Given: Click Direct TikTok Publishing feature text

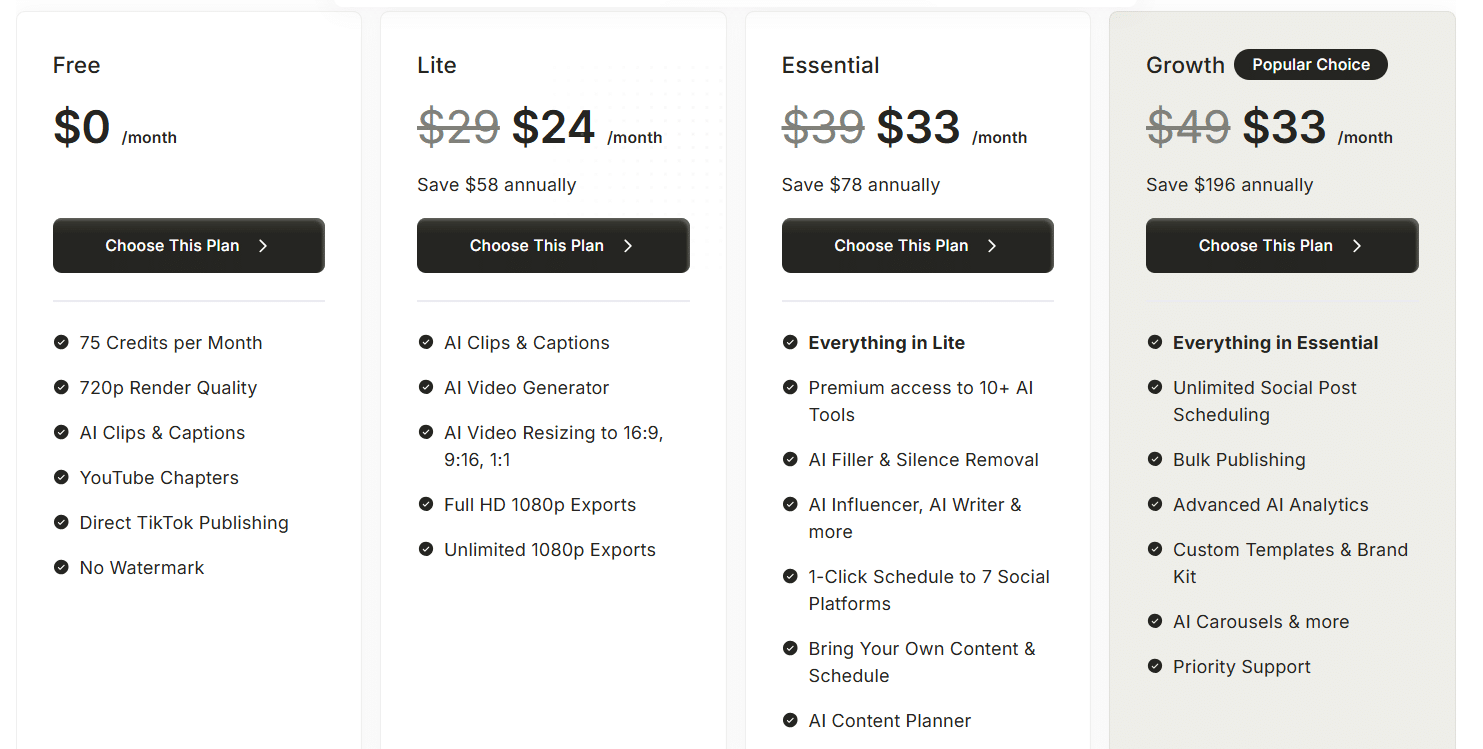Looking at the screenshot, I should pos(184,522).
